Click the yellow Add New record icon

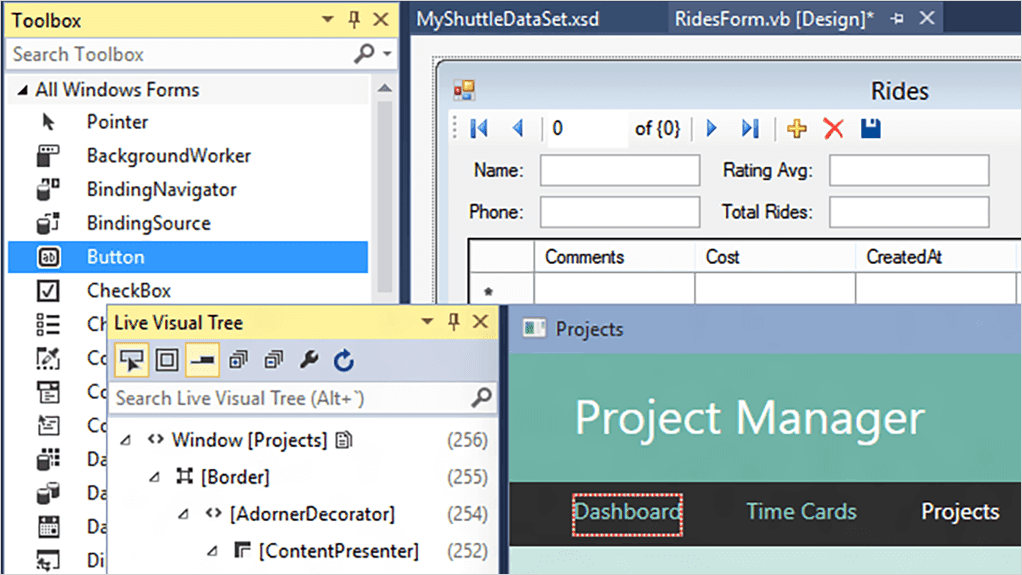coord(797,129)
